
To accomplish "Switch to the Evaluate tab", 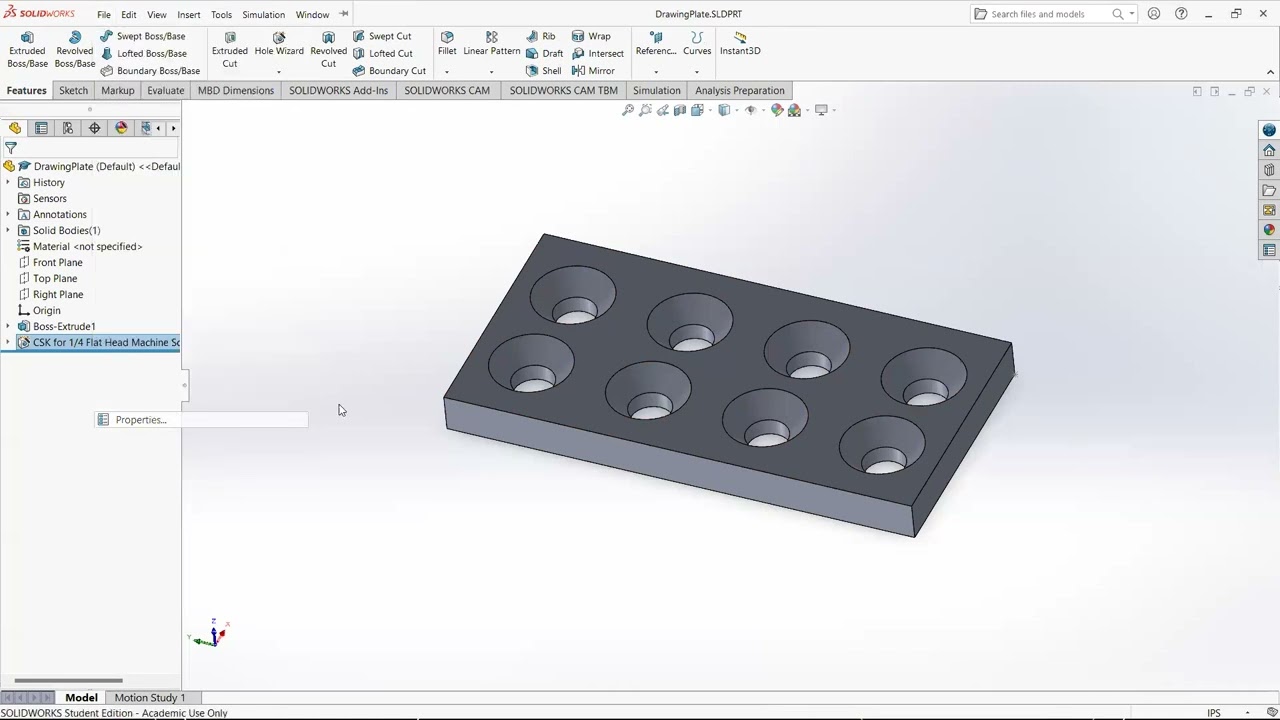I will click(165, 90).
